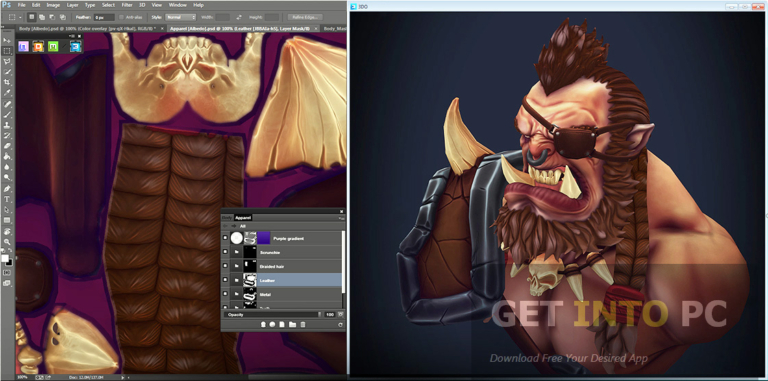Select the Paint Bucket tool

coord(7,157)
